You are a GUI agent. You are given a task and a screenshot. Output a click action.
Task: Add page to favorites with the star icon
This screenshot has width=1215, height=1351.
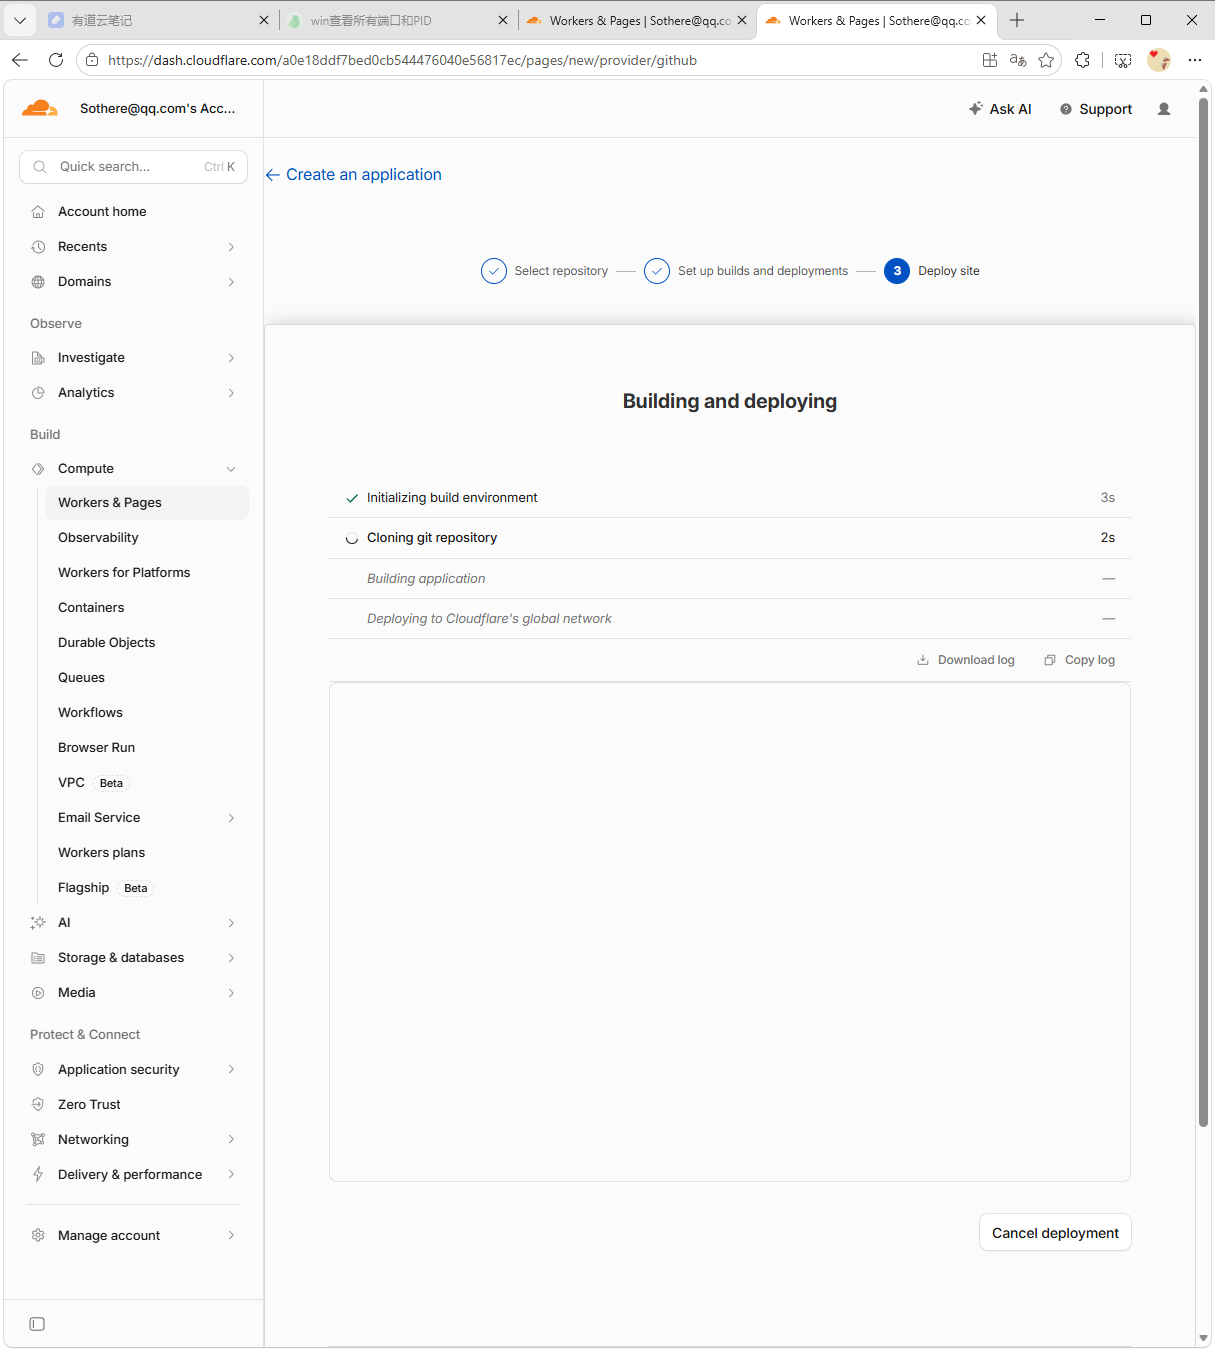pos(1046,60)
